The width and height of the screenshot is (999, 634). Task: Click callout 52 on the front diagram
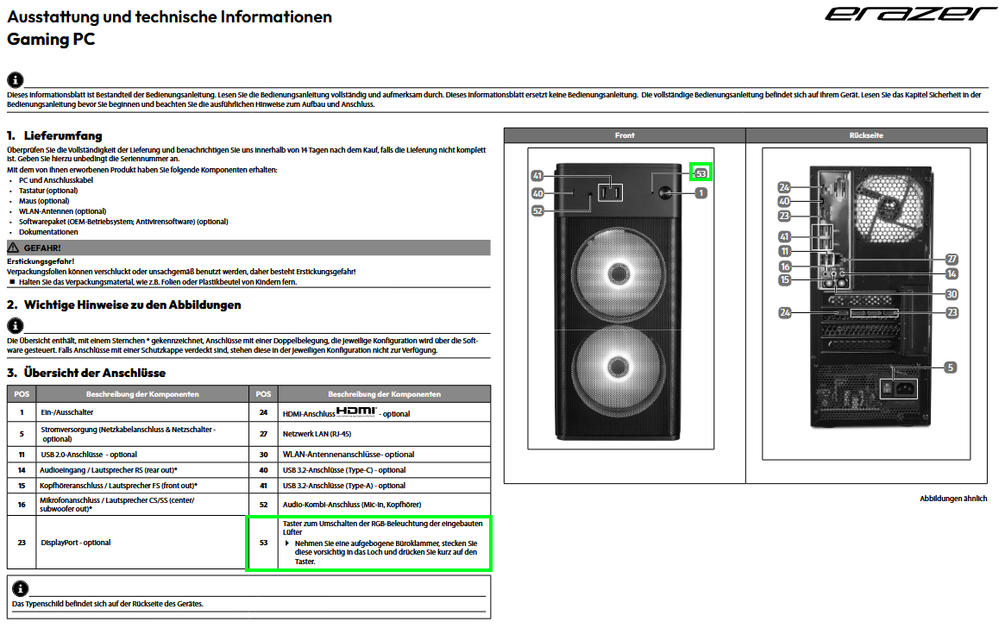click(x=537, y=210)
